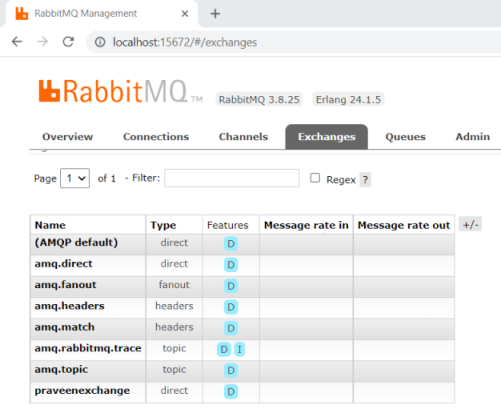Open the +/- column selector
Image resolution: width=501 pixels, height=413 pixels.
click(x=470, y=225)
